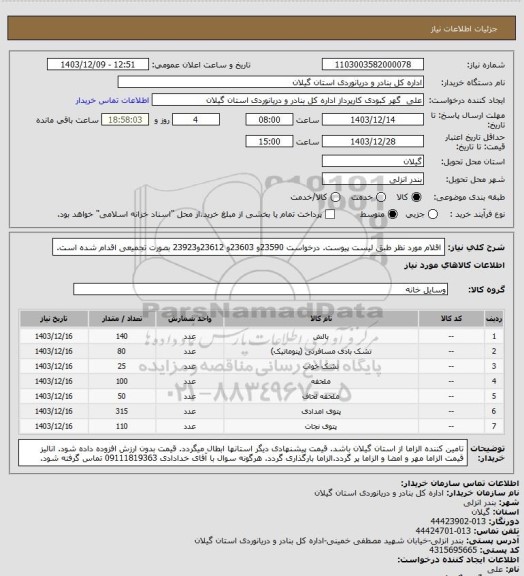Click the remaining time counter 18:58:03
This screenshot has width=524, height=576.
click(125, 120)
